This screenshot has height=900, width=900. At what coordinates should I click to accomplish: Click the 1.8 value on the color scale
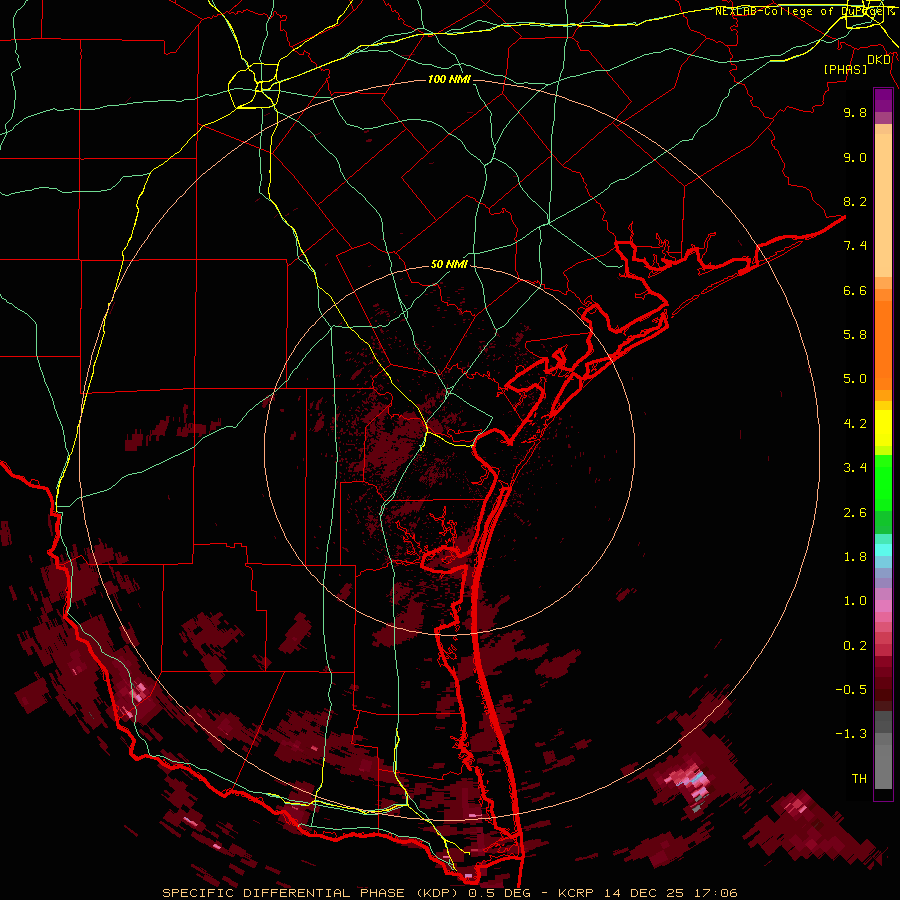point(855,557)
